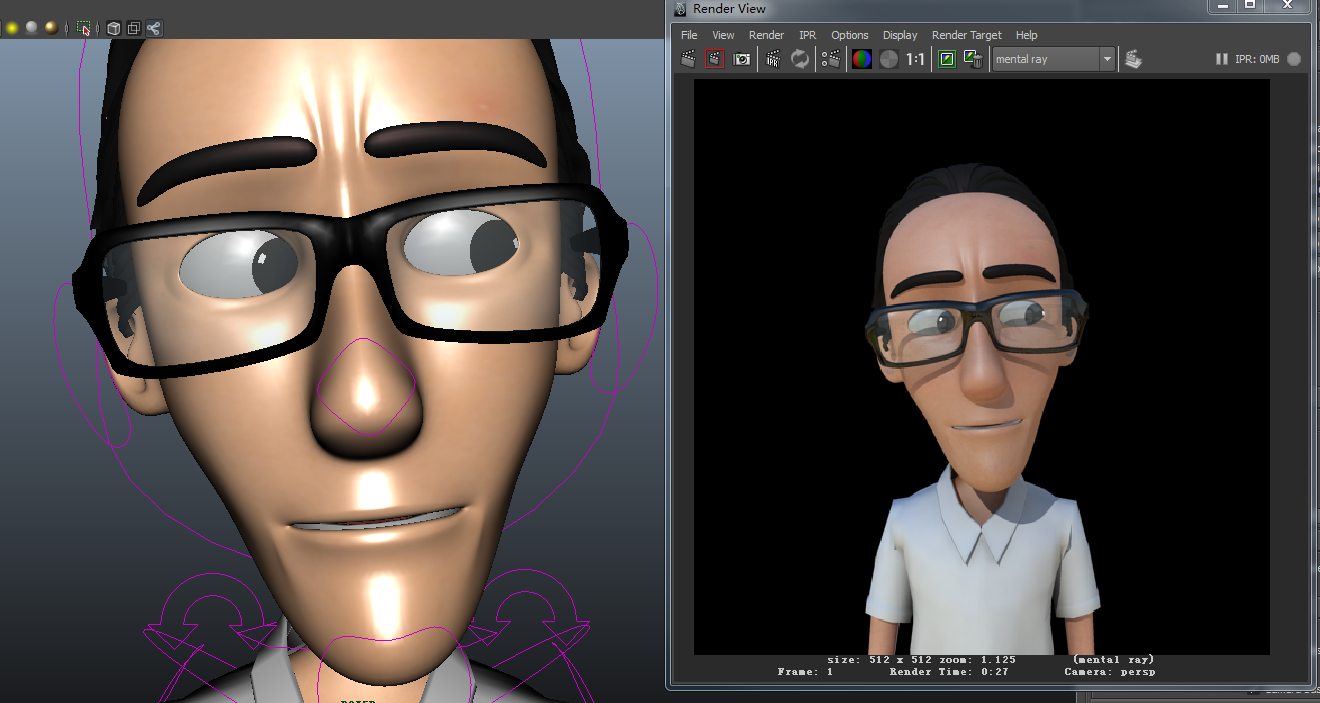Click the Refresh IPR image arrows icon
This screenshot has width=1320, height=703.
(x=800, y=59)
